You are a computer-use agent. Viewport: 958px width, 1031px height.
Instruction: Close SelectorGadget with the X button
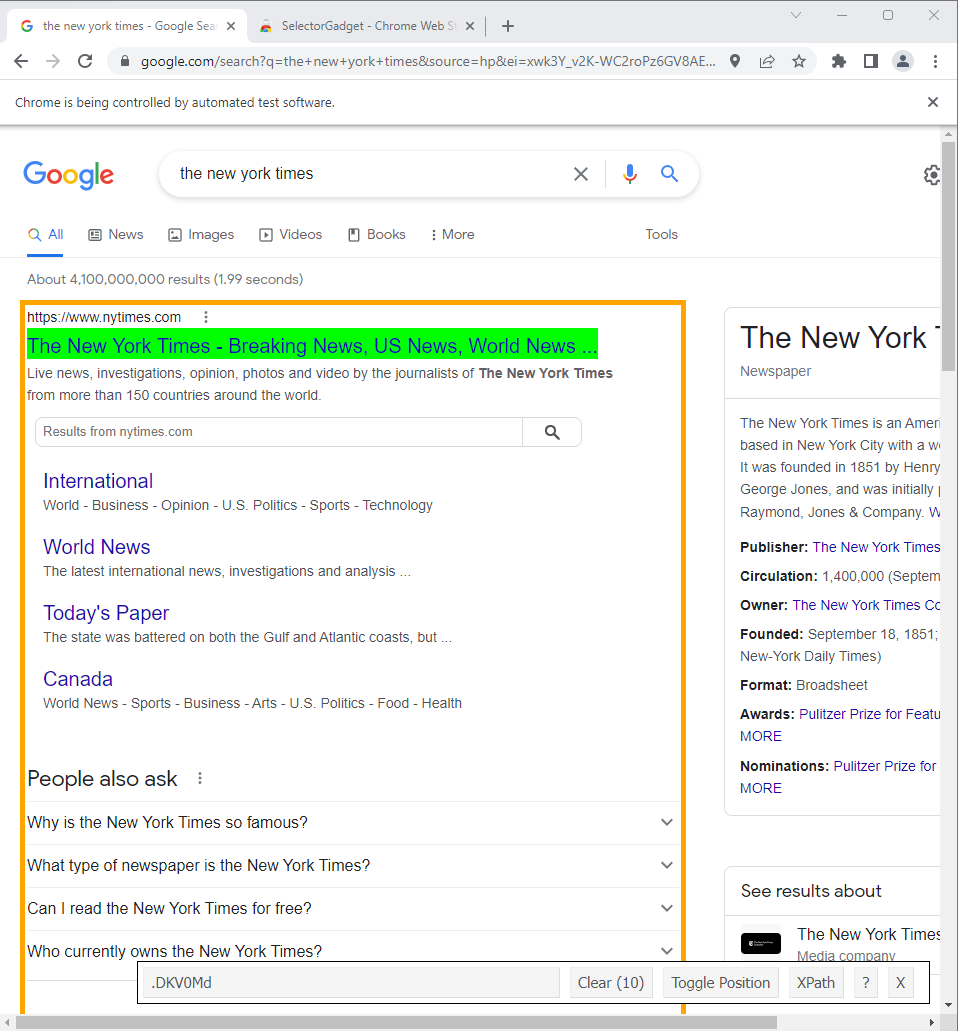(901, 982)
